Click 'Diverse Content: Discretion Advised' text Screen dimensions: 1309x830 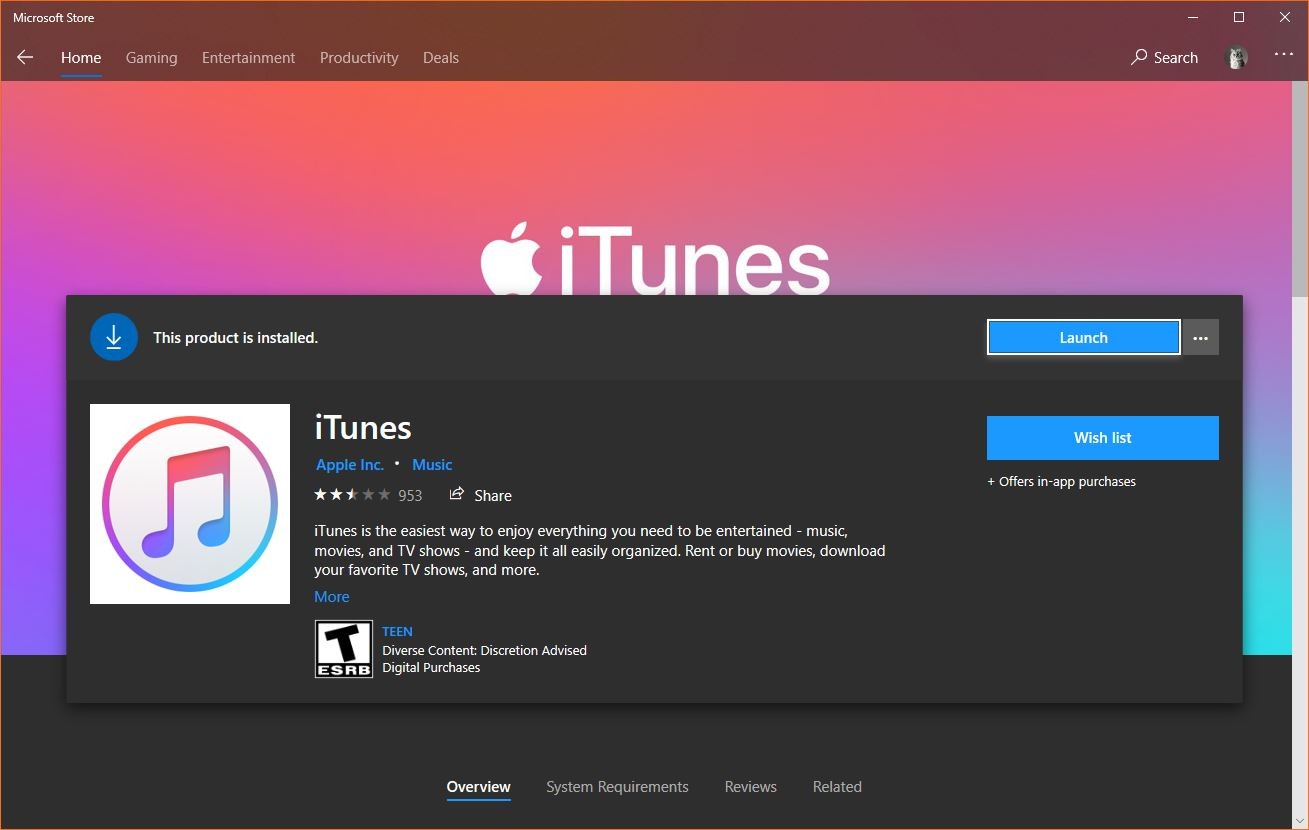484,650
